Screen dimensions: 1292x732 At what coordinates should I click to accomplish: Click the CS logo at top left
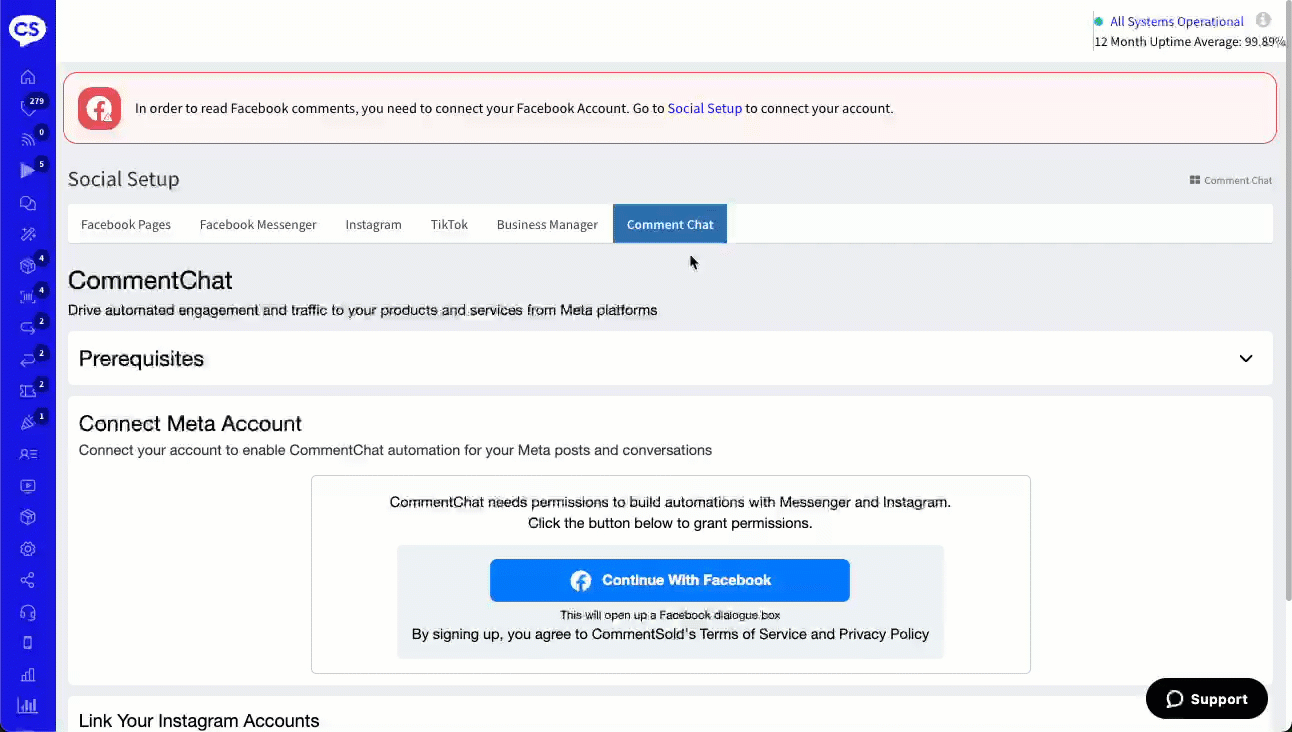coord(27,30)
